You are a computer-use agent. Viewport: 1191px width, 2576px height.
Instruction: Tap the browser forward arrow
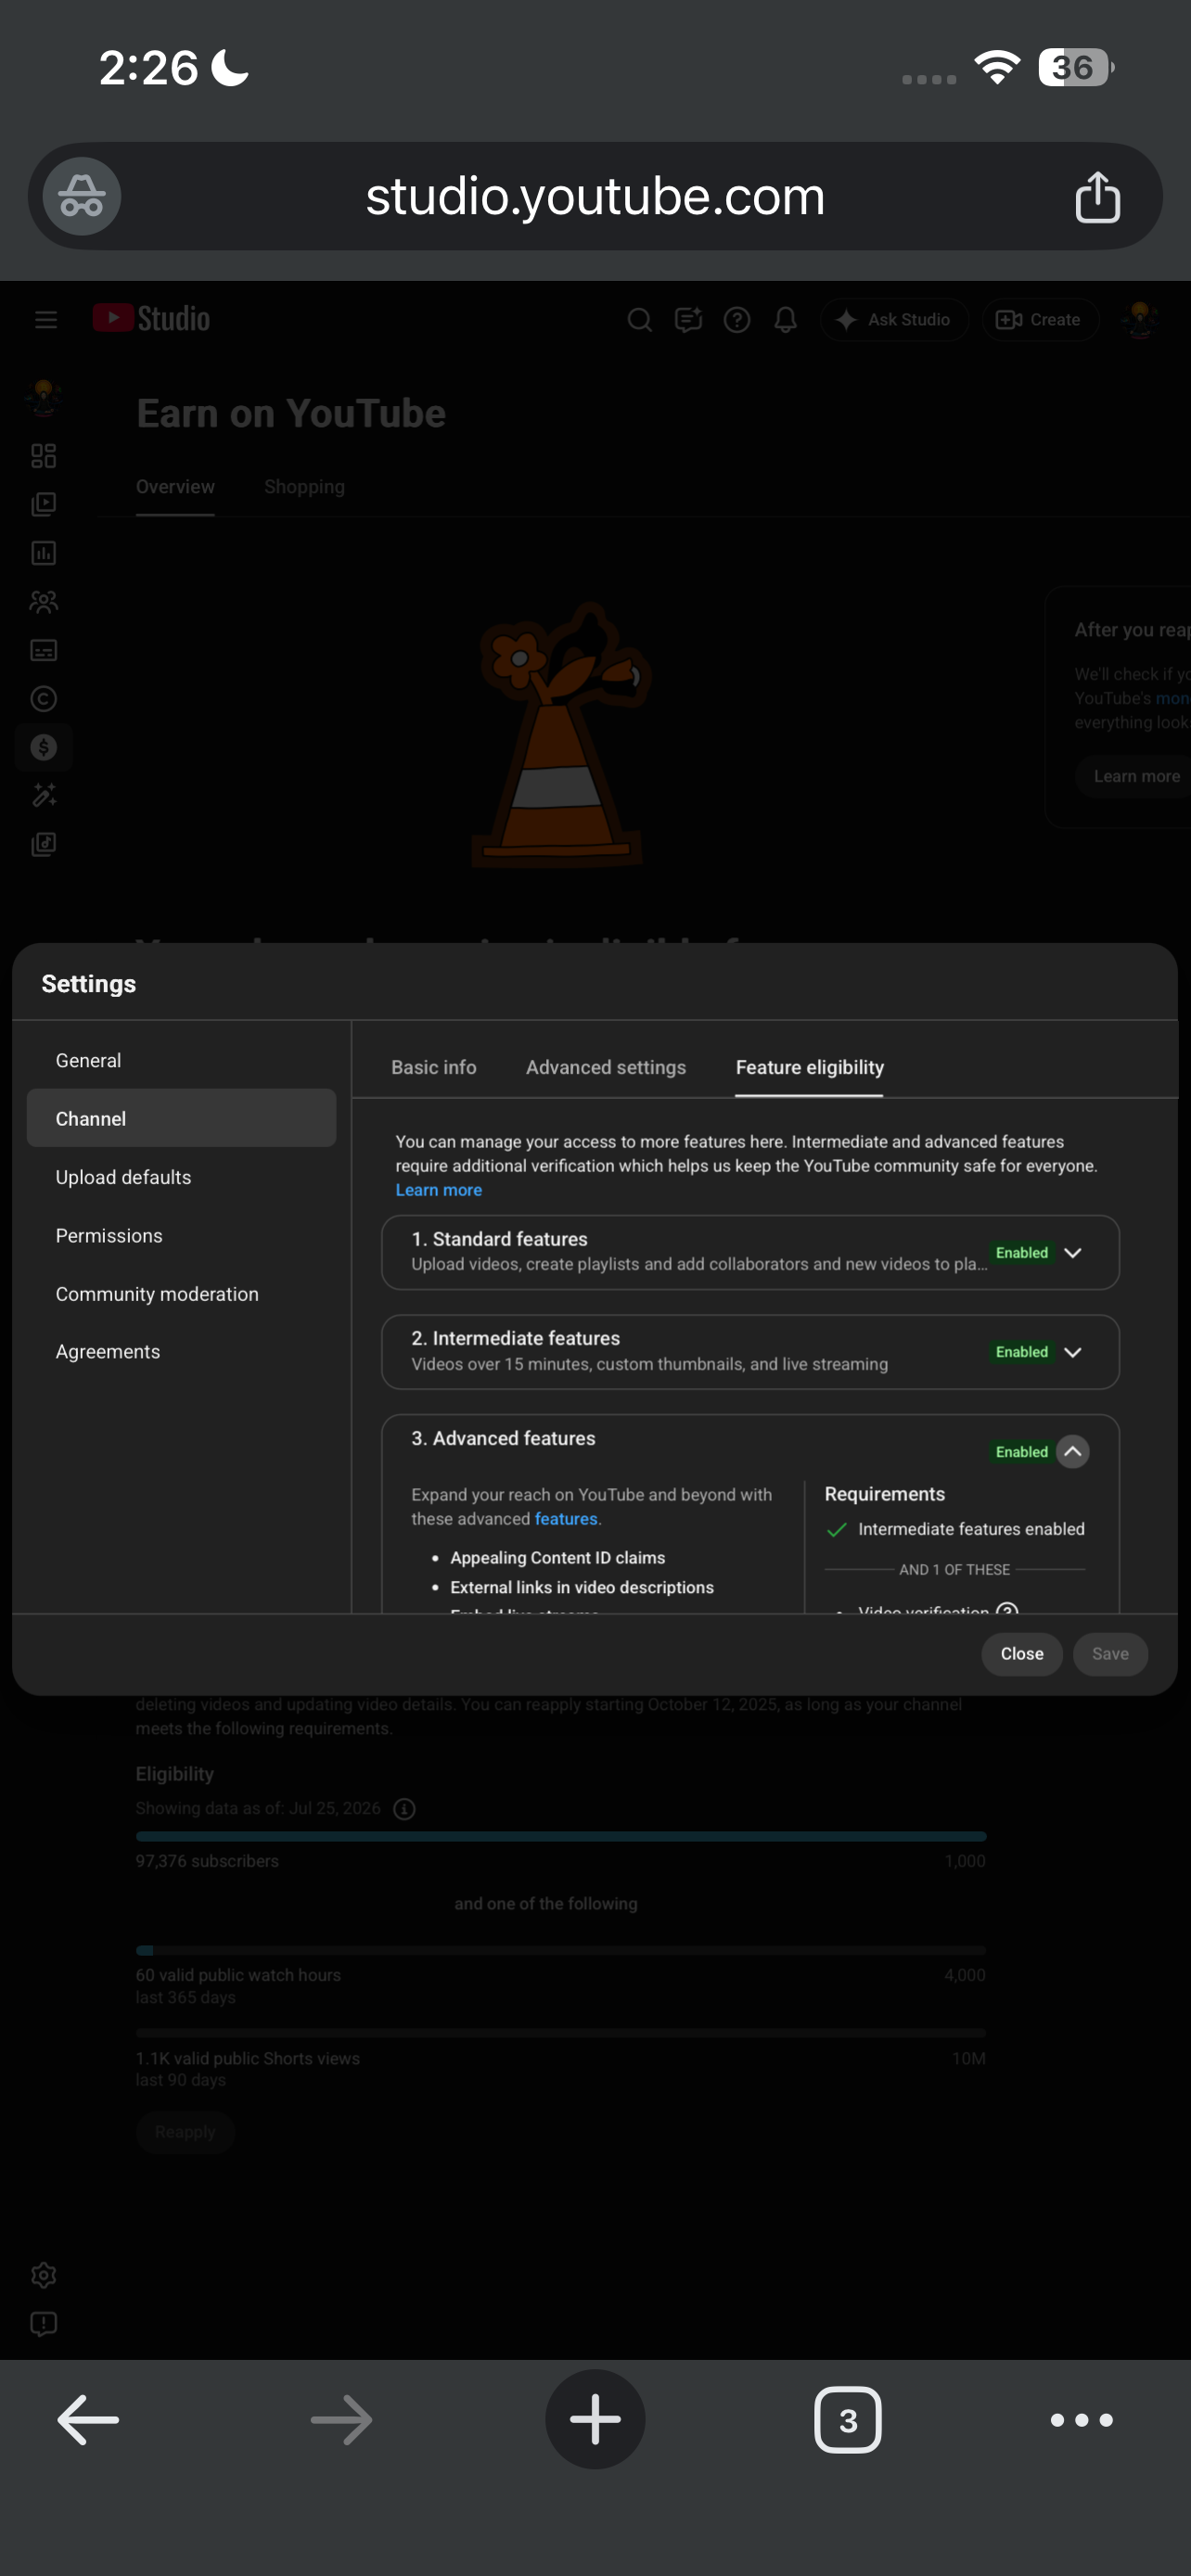pos(341,2420)
